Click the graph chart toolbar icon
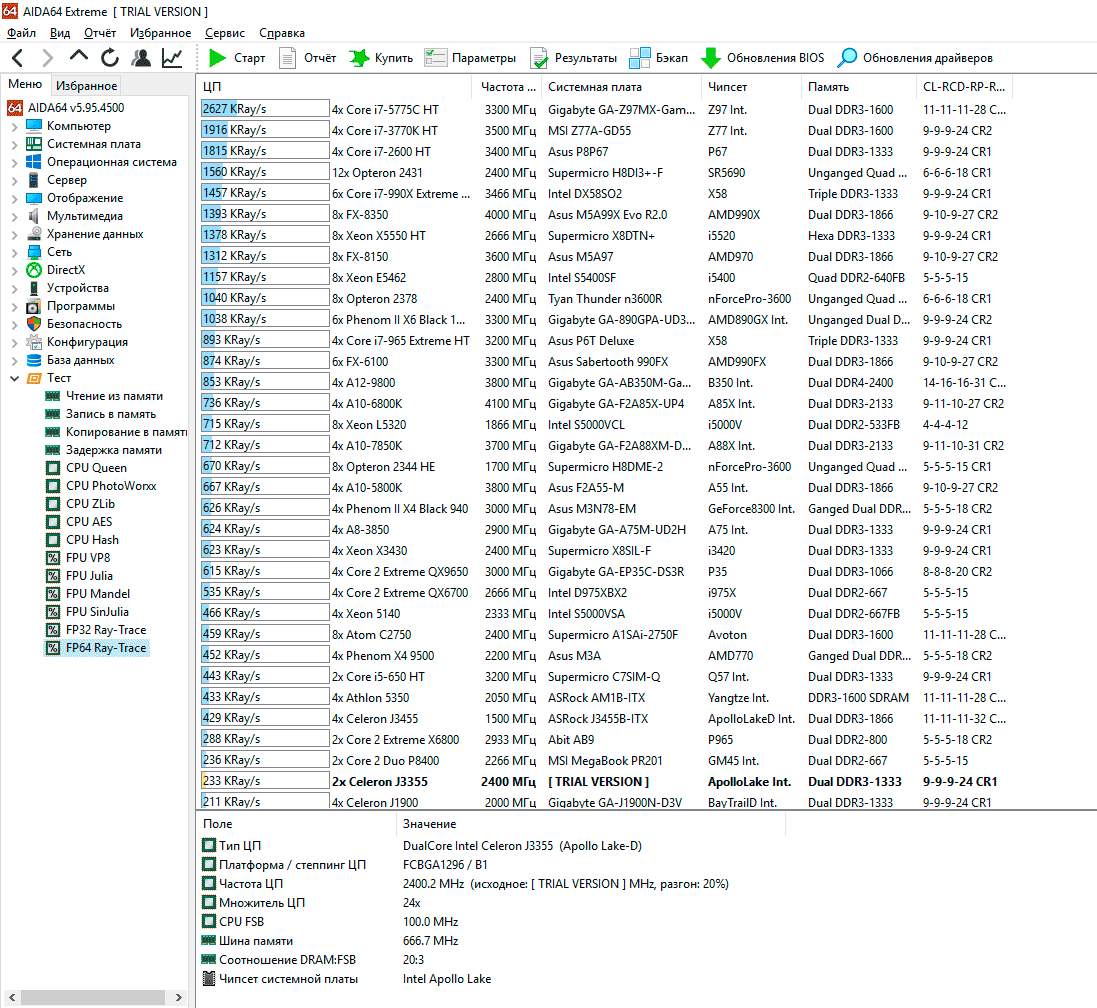The width and height of the screenshot is (1097, 1008). point(172,58)
